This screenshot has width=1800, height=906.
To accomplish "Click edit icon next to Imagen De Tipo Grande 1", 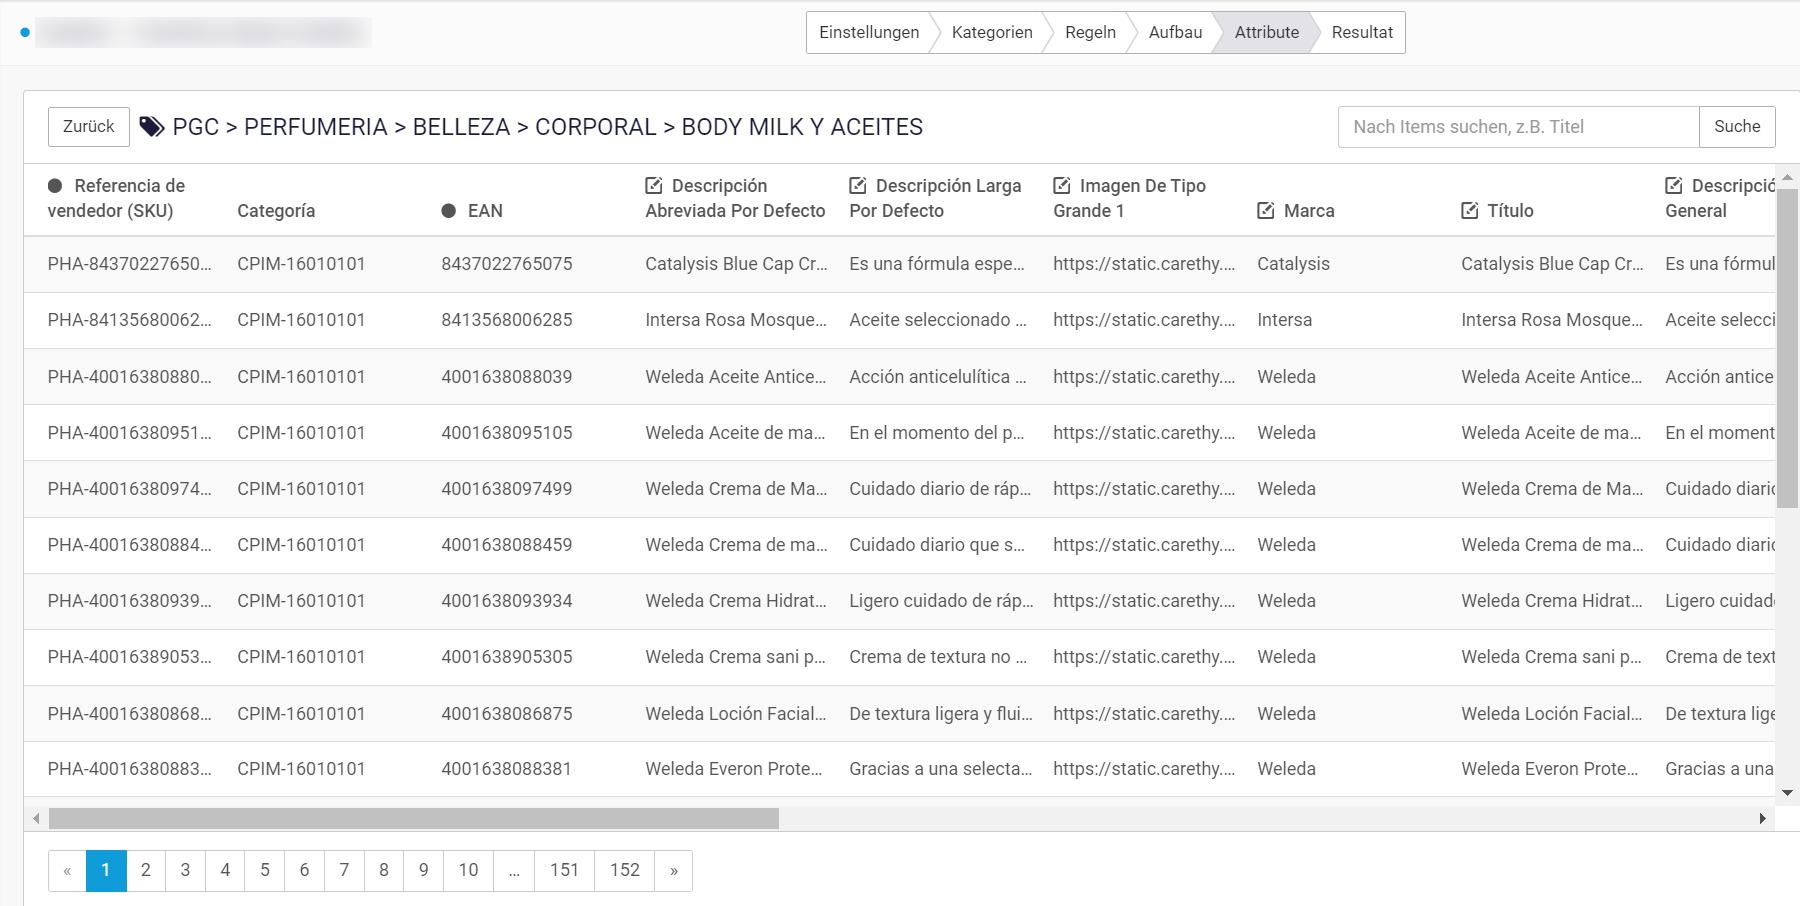I will (1062, 186).
